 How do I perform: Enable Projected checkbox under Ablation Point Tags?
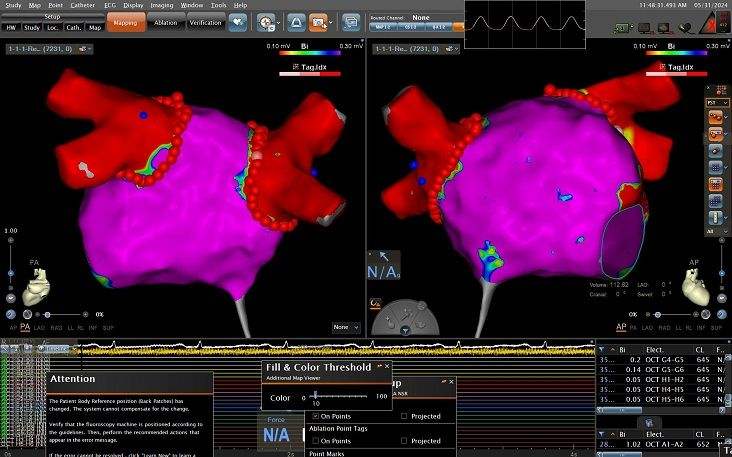(404, 440)
